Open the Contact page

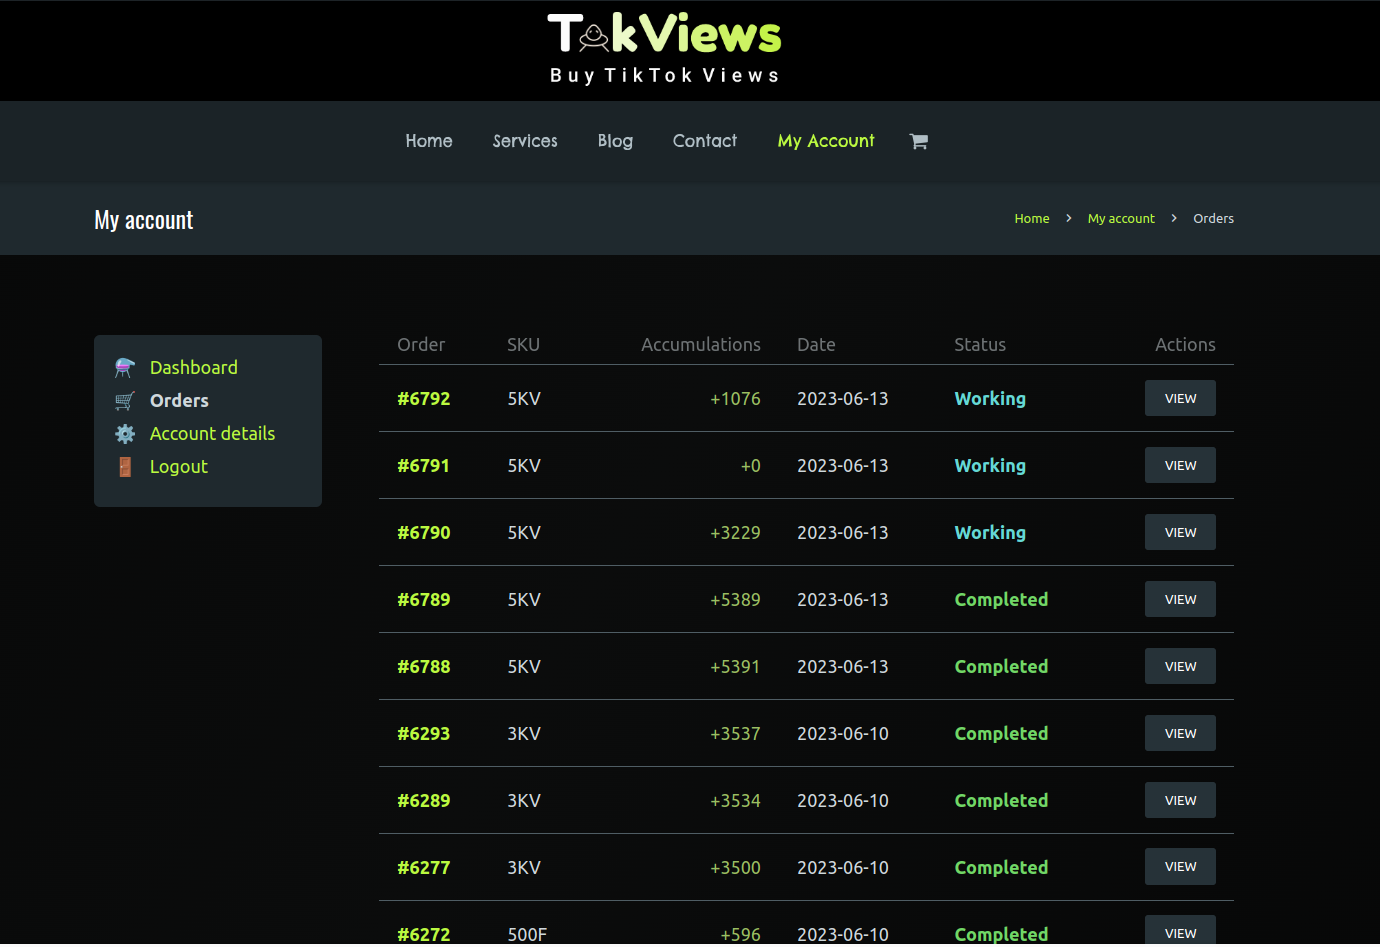click(x=705, y=141)
